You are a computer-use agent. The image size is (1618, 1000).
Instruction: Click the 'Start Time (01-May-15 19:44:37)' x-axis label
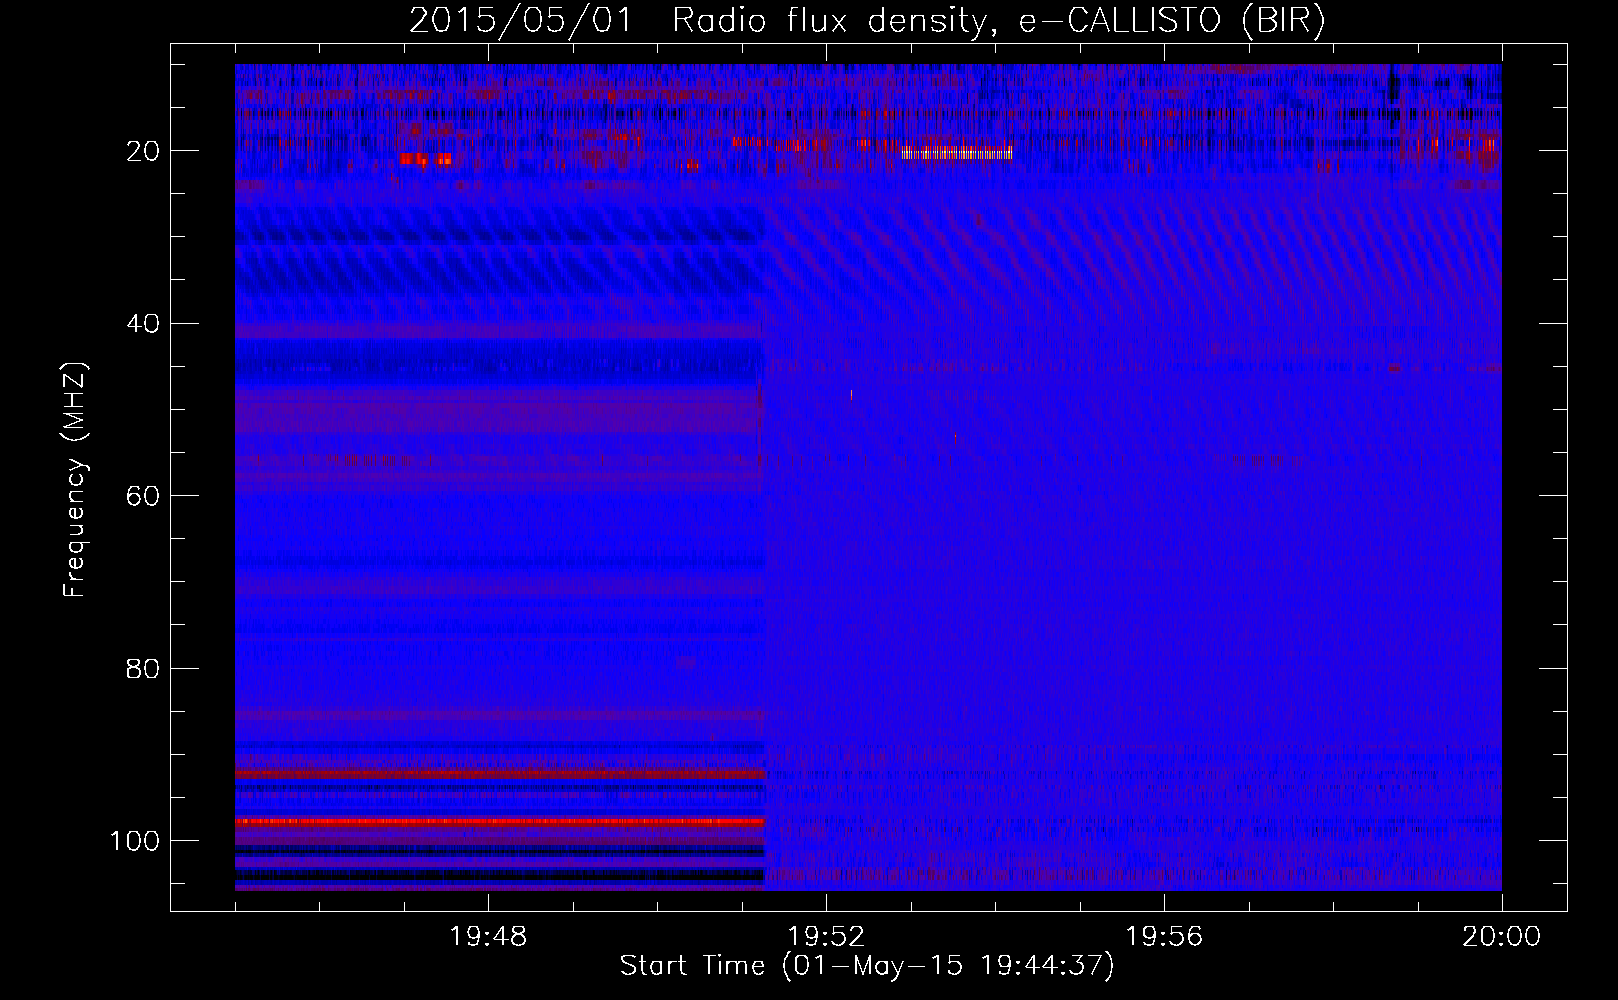point(867,966)
